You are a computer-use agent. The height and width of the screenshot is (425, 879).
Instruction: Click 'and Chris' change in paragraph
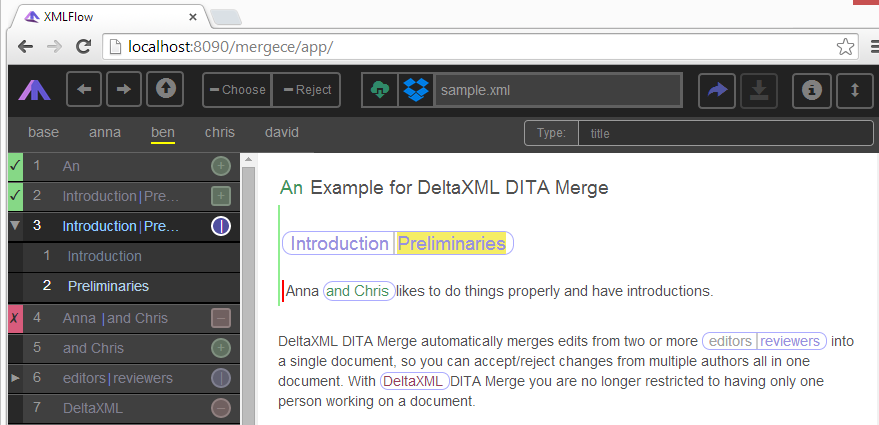(x=358, y=291)
